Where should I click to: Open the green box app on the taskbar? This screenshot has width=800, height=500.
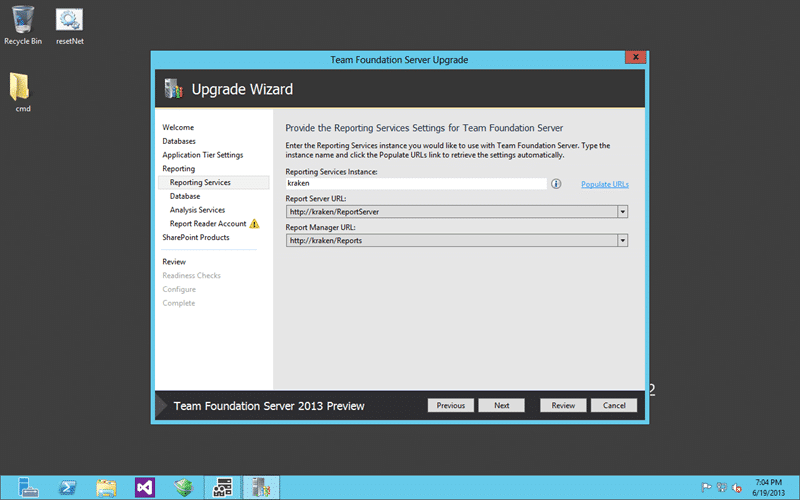tap(184, 488)
